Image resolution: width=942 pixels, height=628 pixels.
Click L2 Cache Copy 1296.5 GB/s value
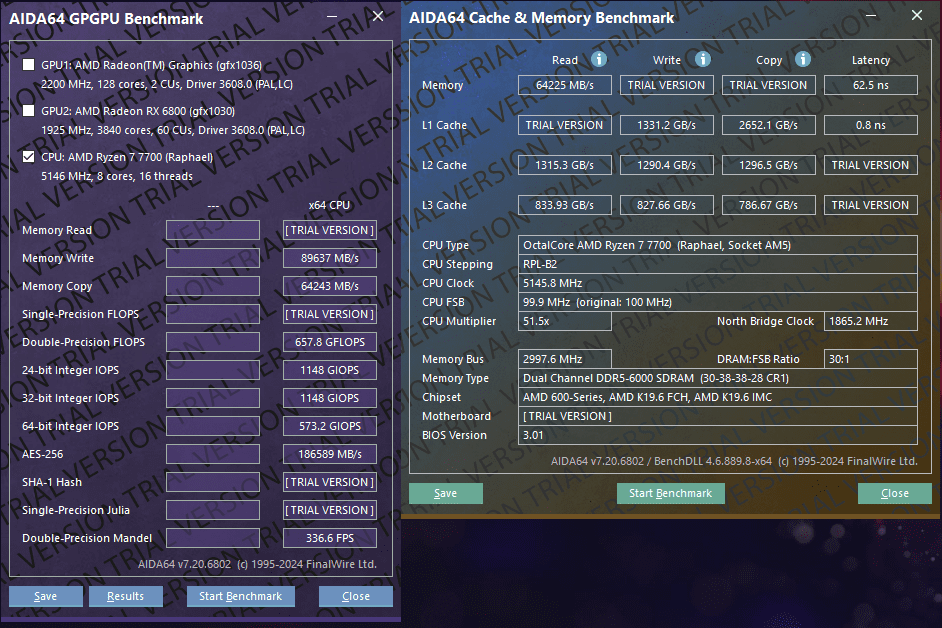point(768,165)
